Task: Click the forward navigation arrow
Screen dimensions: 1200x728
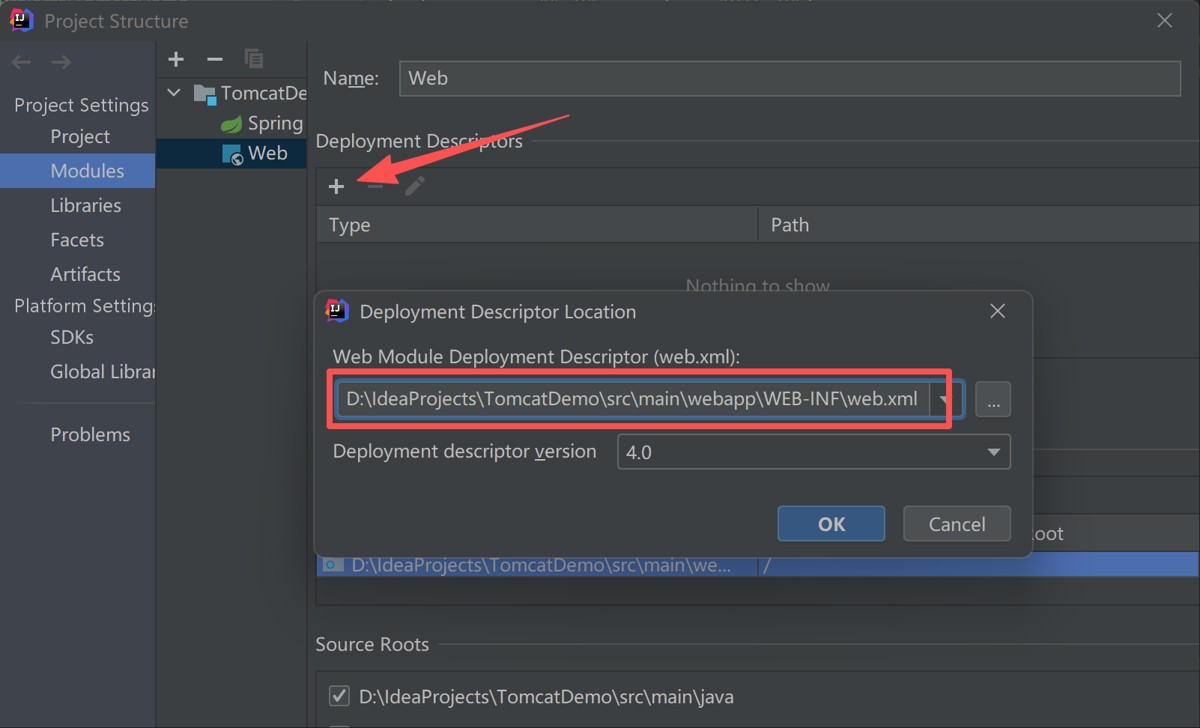Action: pyautogui.click(x=61, y=62)
